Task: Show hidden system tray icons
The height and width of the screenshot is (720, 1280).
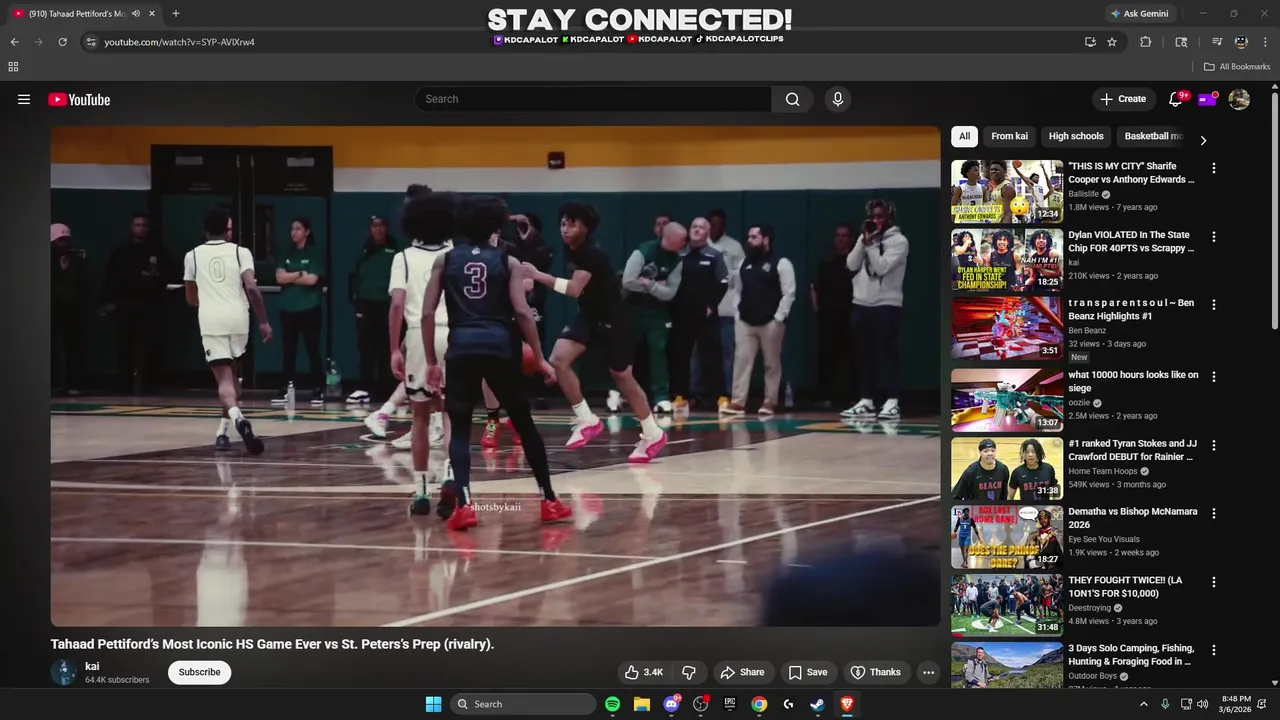Action: [1144, 704]
